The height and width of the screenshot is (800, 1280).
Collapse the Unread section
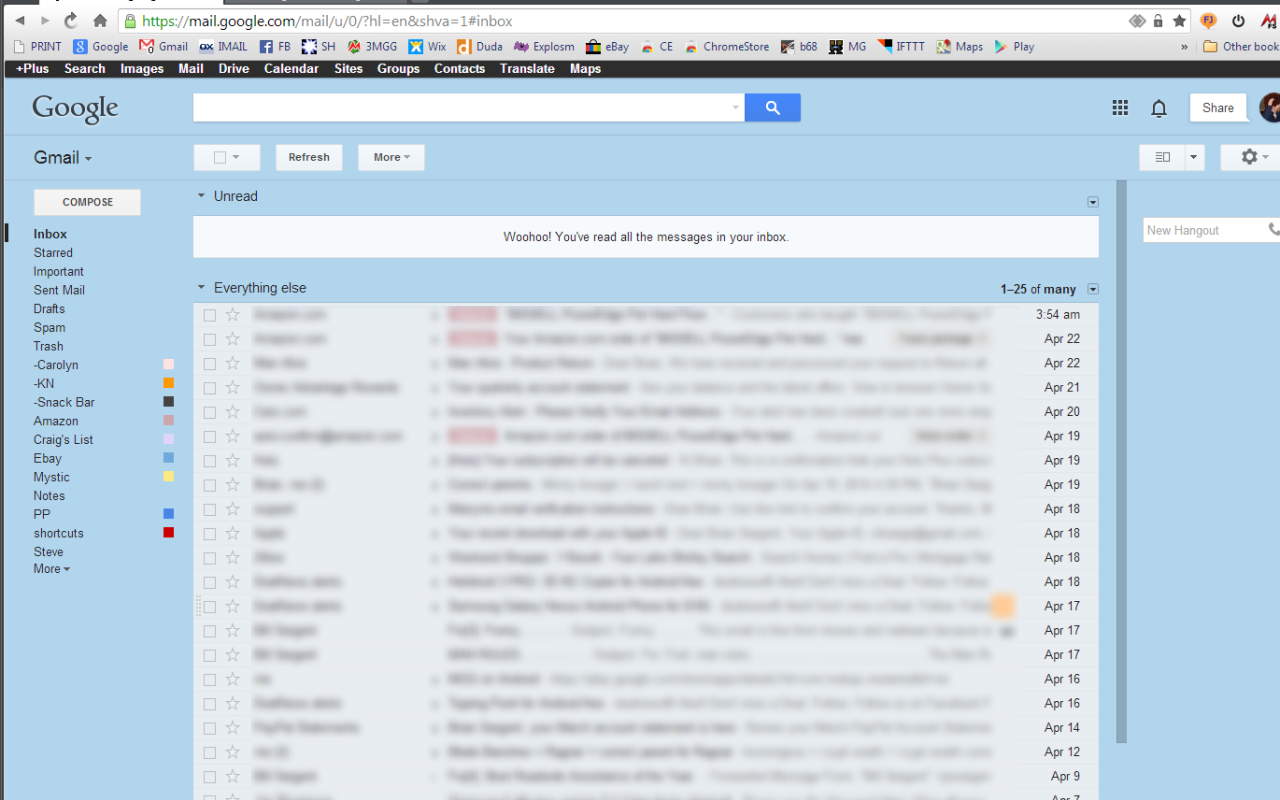200,196
